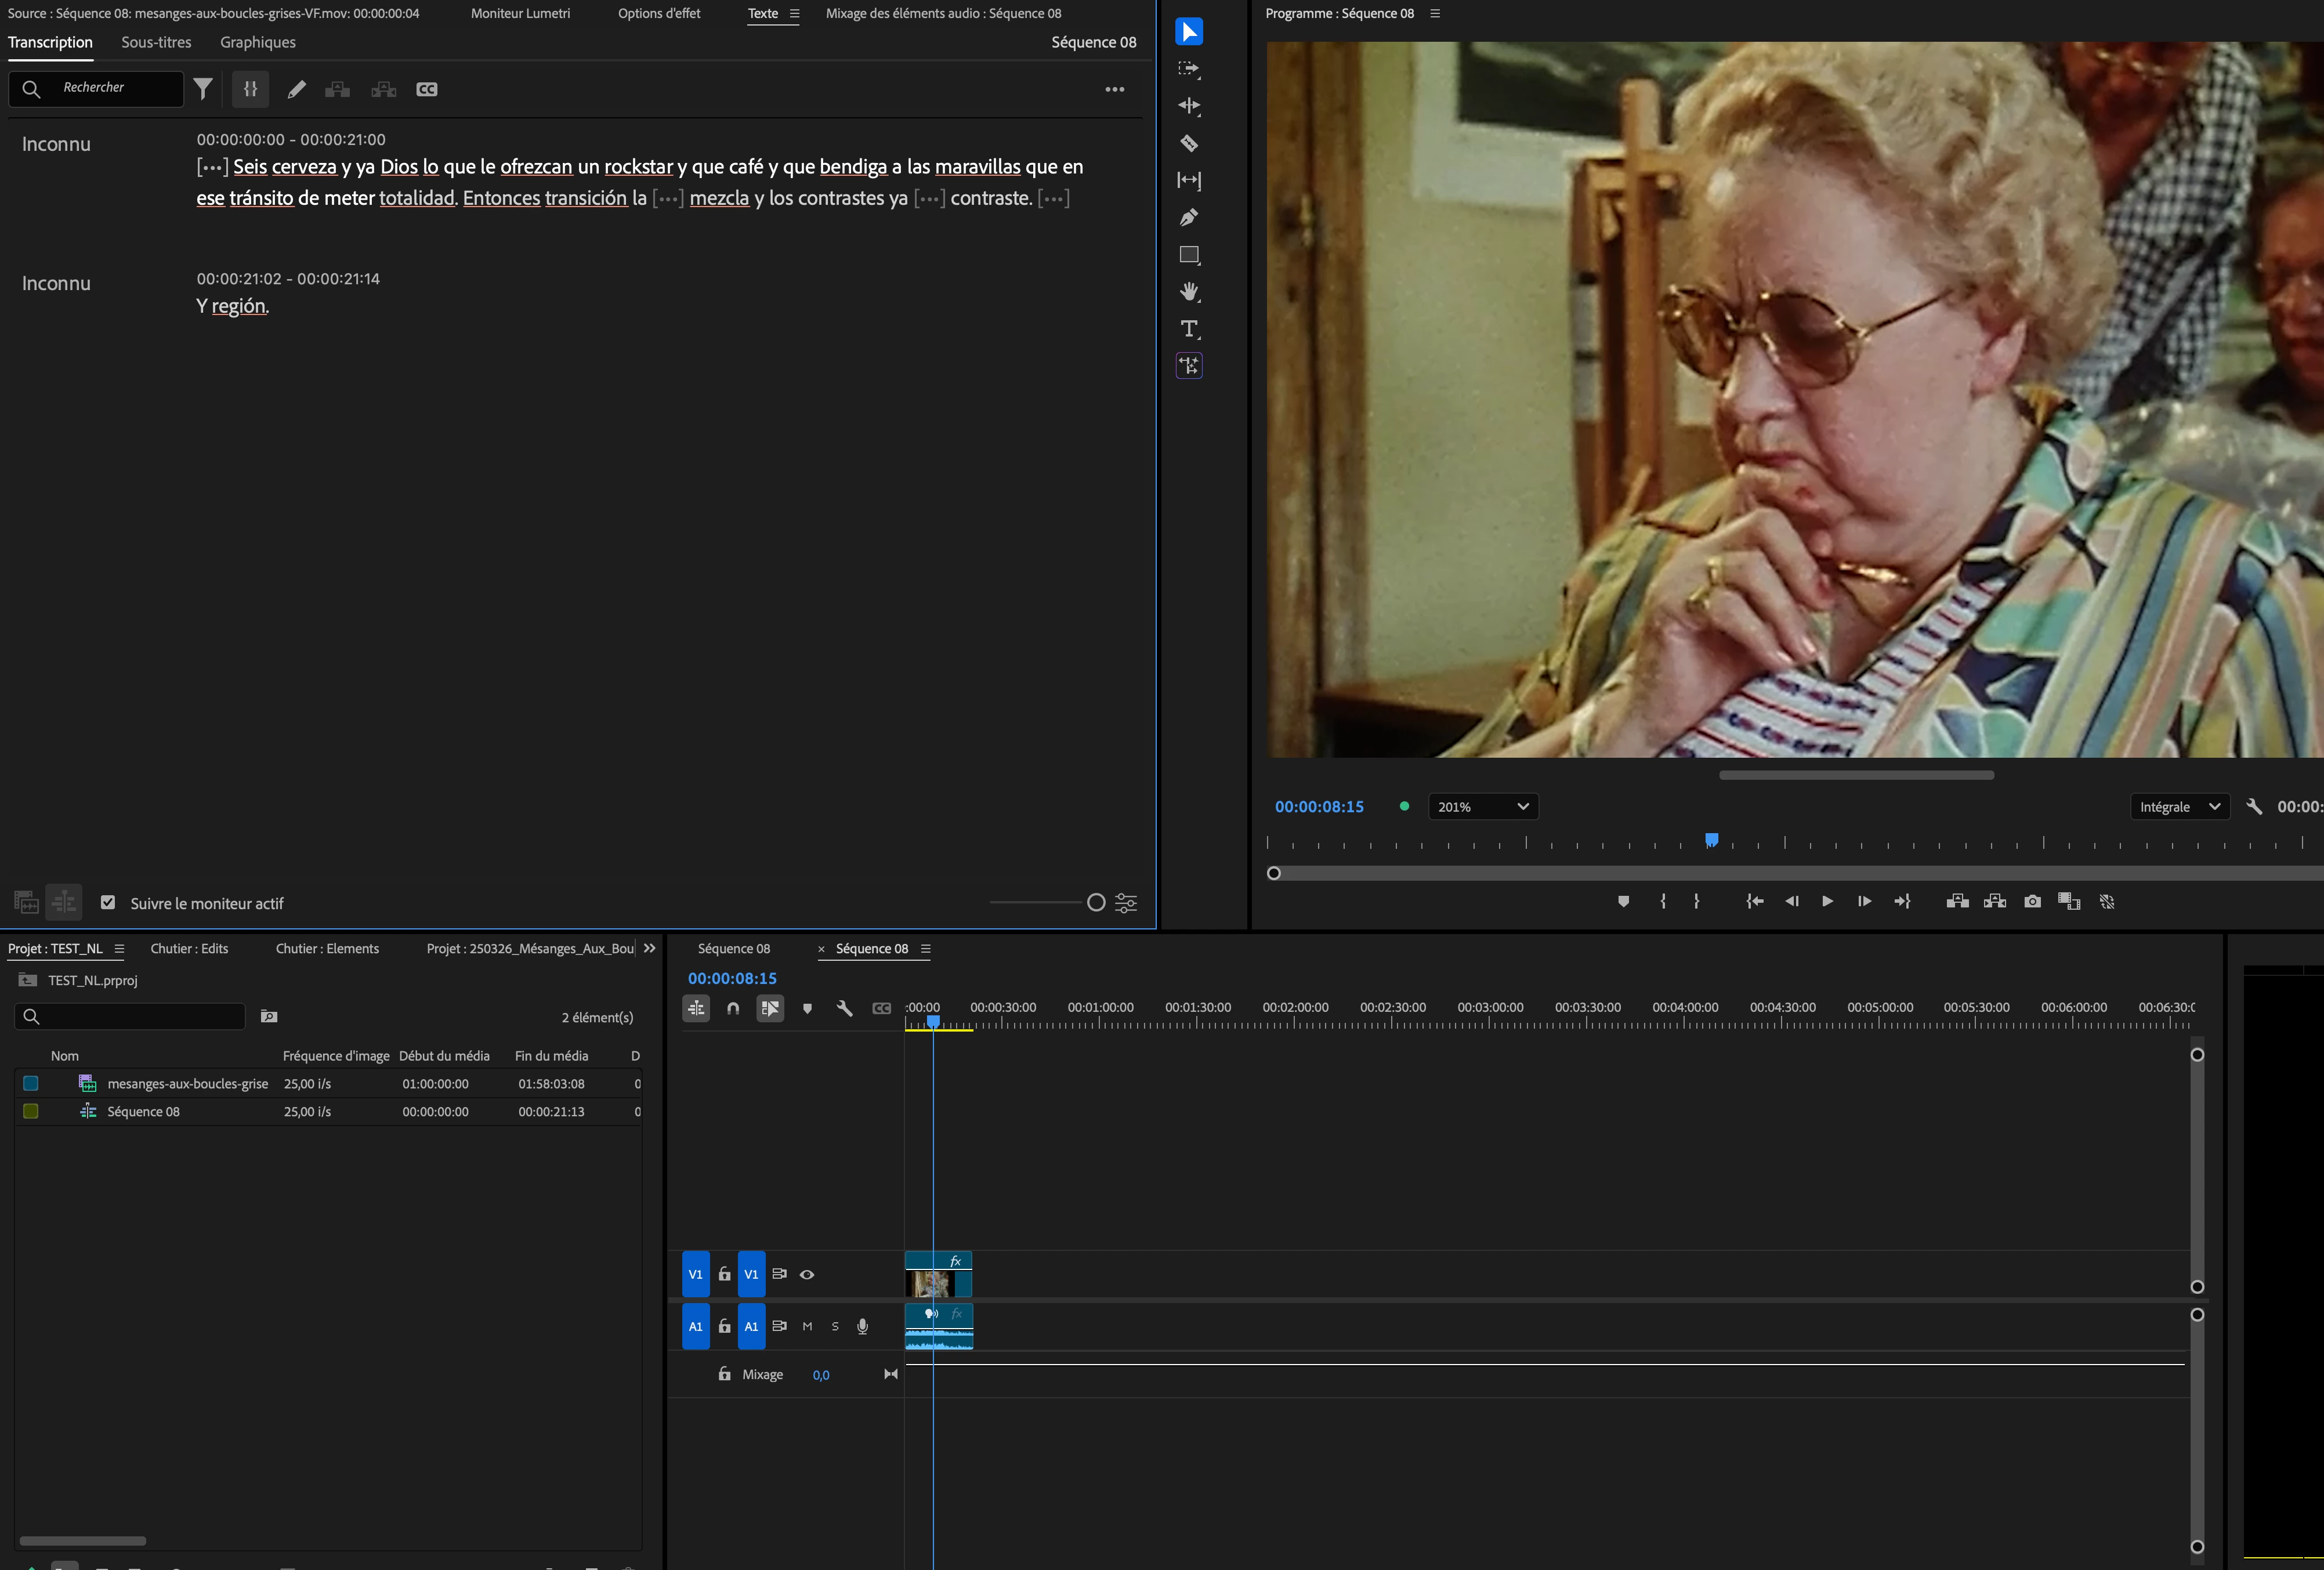The height and width of the screenshot is (1570, 2324).
Task: Click the word rockstar in transcript
Action: tap(638, 167)
